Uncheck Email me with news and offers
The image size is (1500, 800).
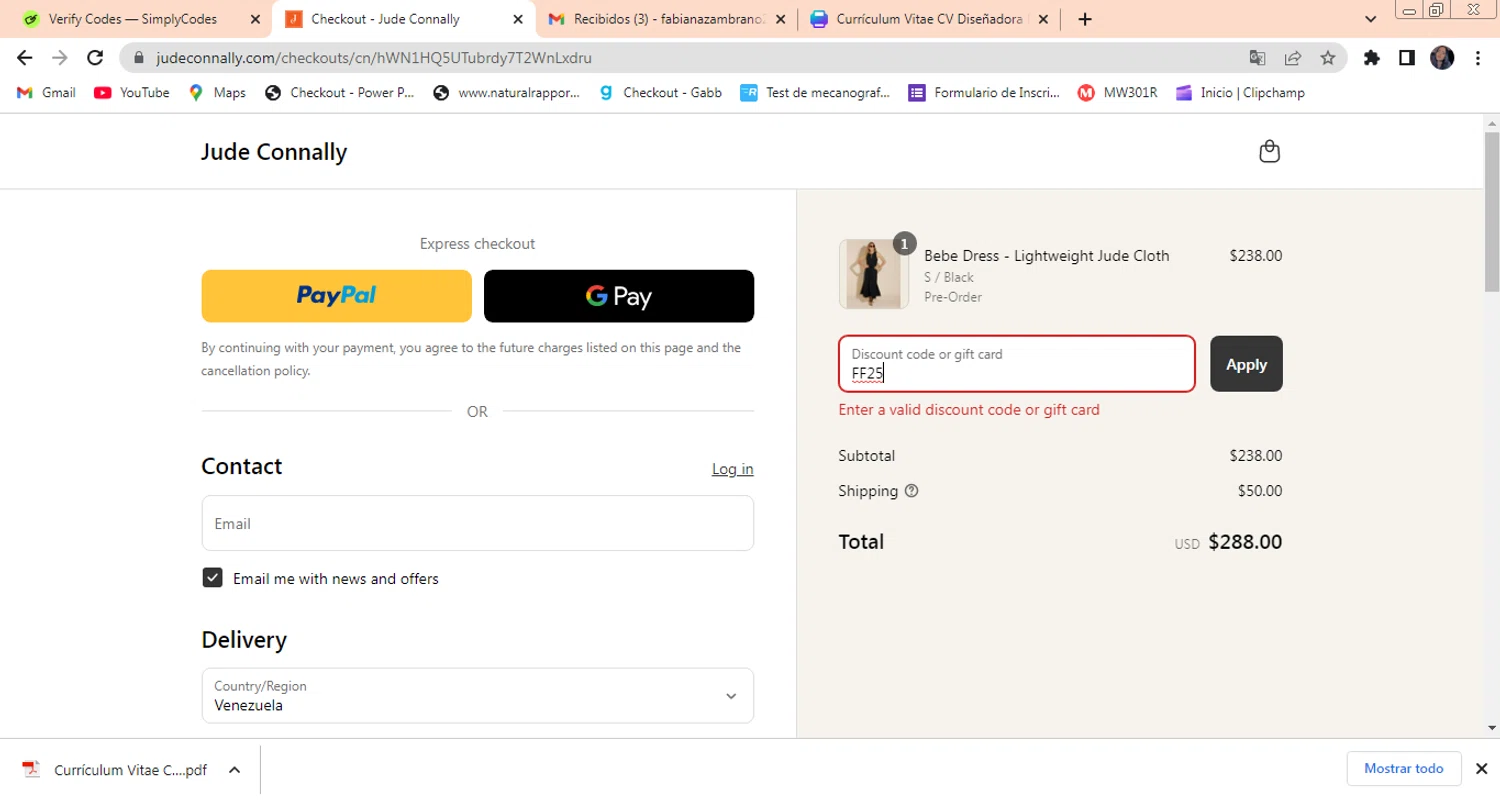click(x=212, y=578)
